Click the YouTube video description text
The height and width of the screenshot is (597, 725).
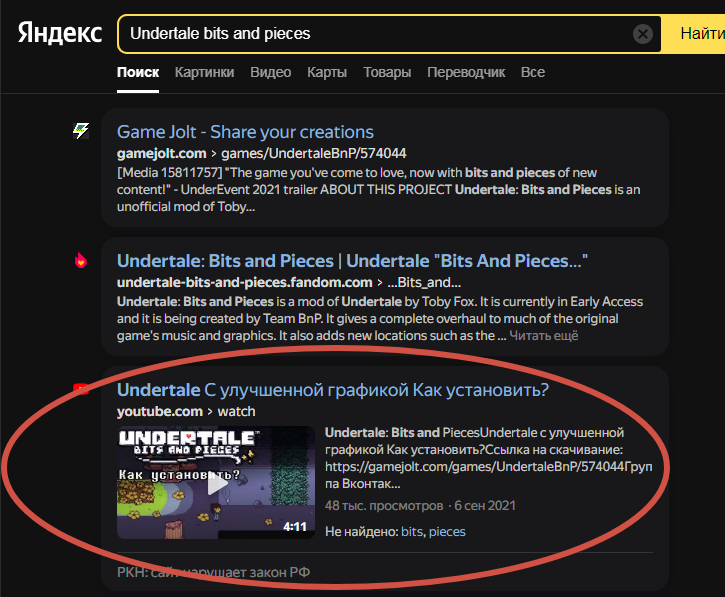(x=489, y=458)
